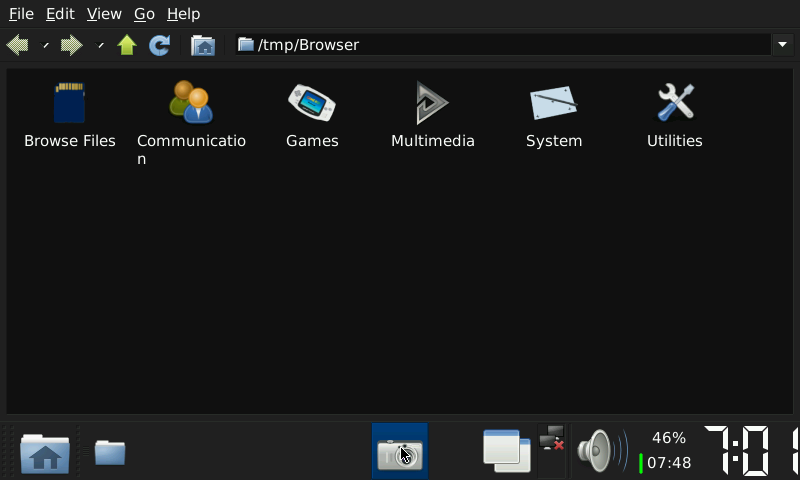Click the /tmp/Browser address field
Viewport: 800px width, 480px height.
[500, 45]
